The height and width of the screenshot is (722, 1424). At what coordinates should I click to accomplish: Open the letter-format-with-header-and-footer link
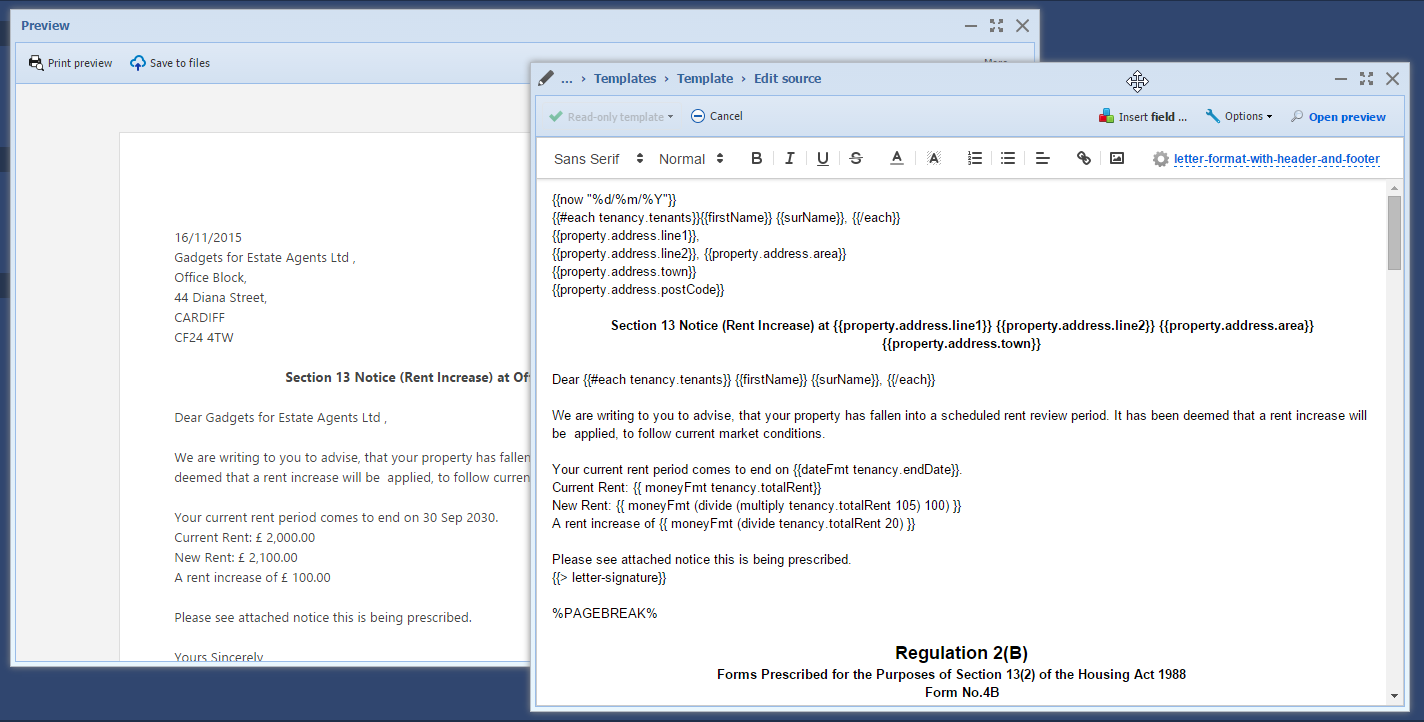[1276, 159]
